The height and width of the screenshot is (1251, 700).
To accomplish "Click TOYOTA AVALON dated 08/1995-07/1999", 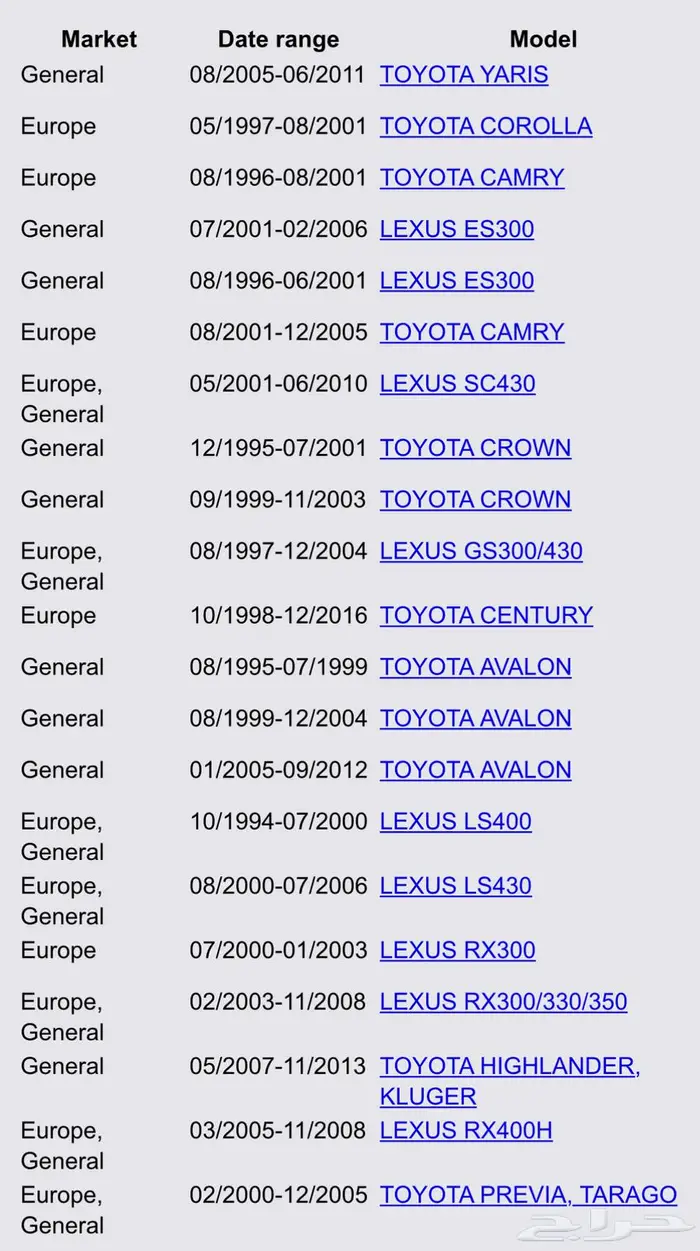I will 476,667.
